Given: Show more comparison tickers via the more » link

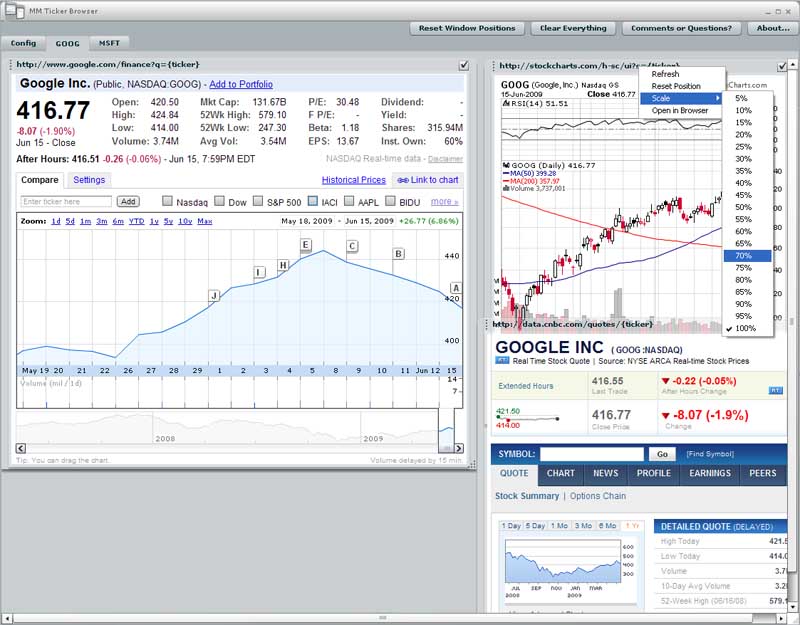Looking at the screenshot, I should pyautogui.click(x=444, y=202).
